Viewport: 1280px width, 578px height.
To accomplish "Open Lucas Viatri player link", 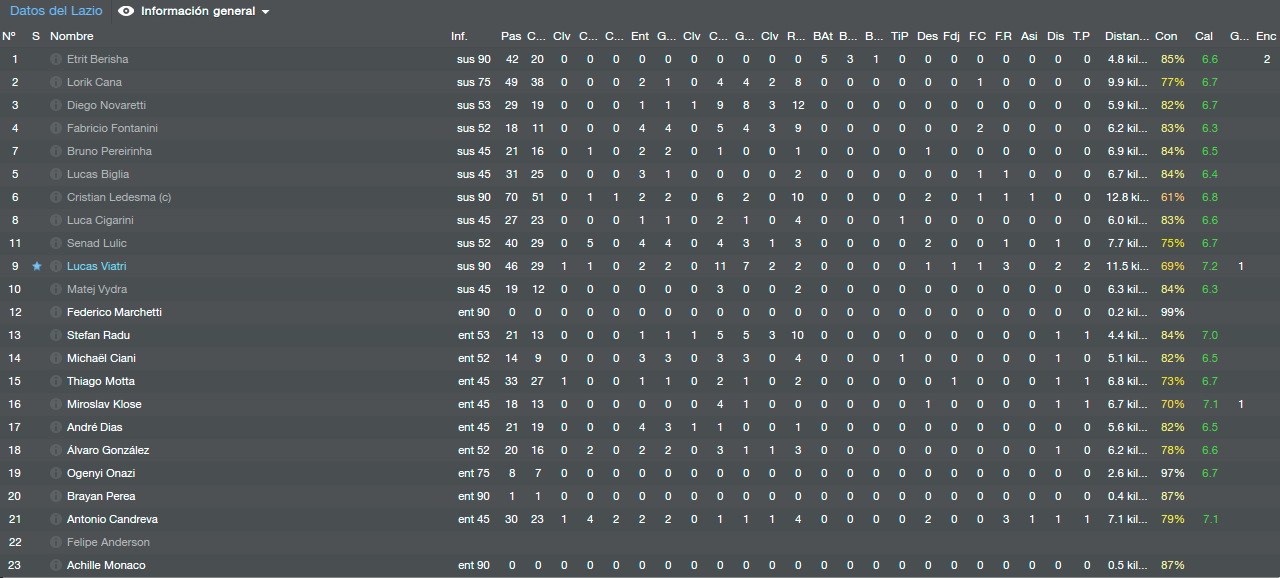I will pyautogui.click(x=96, y=266).
